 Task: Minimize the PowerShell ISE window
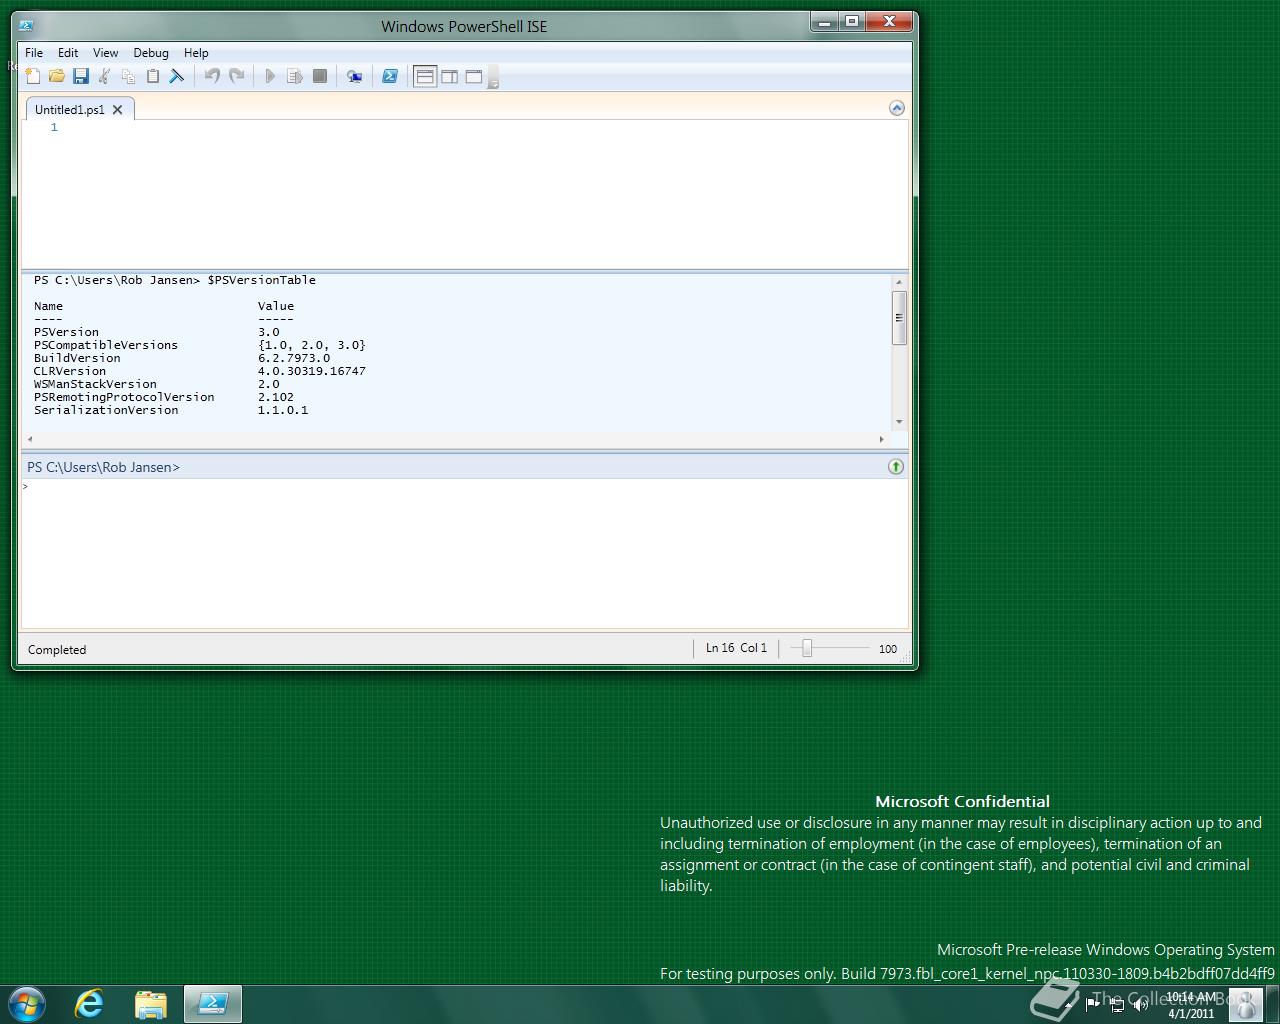(824, 21)
